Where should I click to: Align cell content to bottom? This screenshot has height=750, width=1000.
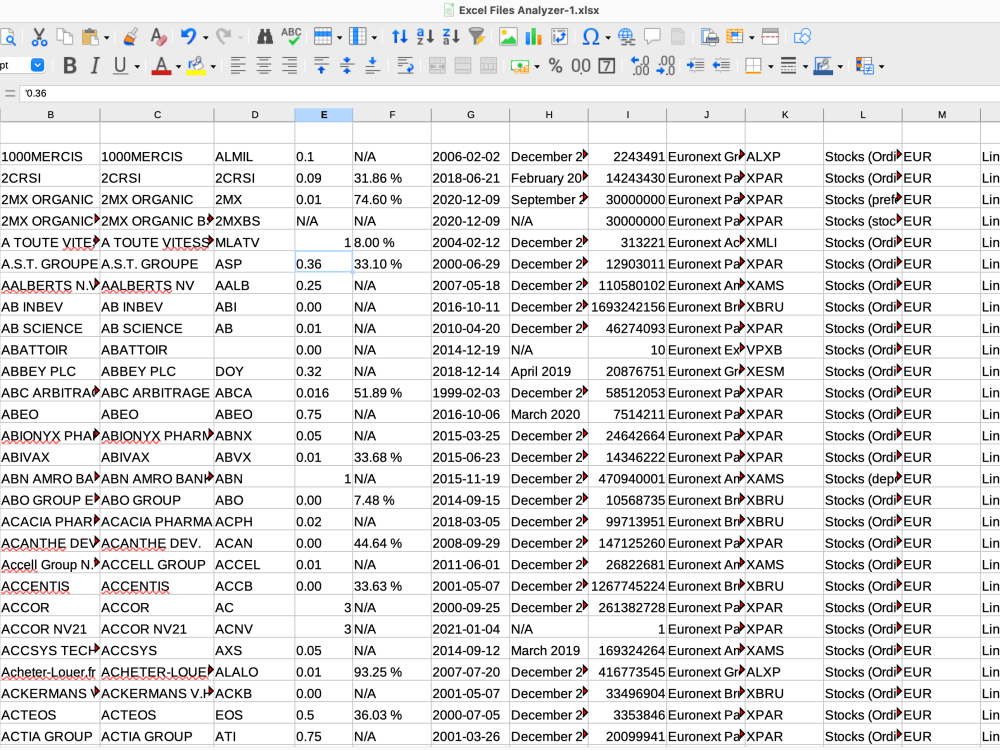372,66
